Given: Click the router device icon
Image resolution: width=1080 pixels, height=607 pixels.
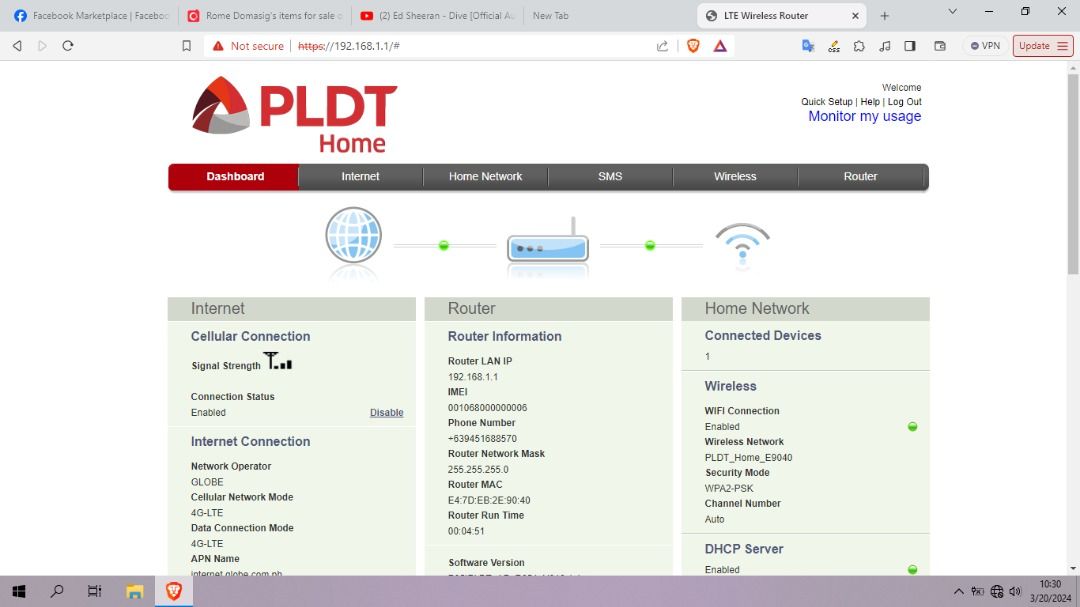Looking at the screenshot, I should click(548, 240).
